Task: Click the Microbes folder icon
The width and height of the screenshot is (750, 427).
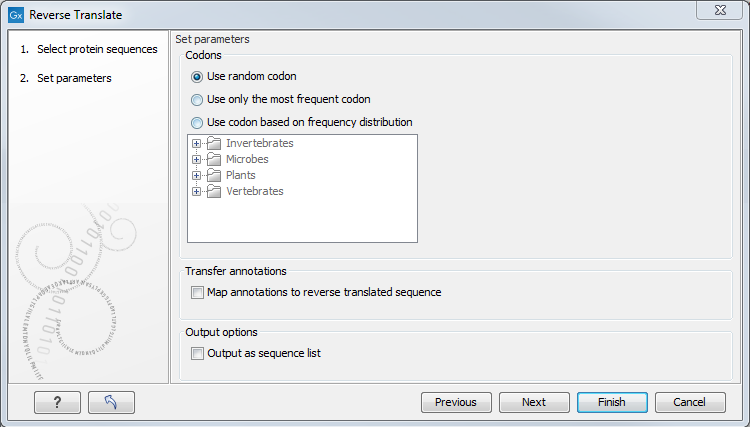Action: coord(214,159)
